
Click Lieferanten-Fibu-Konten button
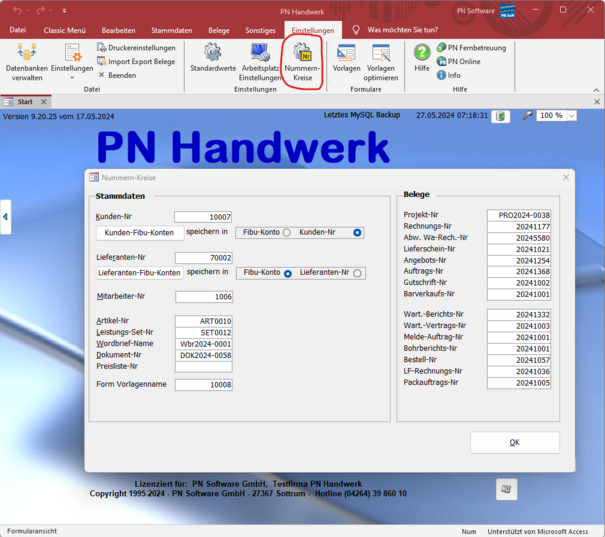point(139,273)
